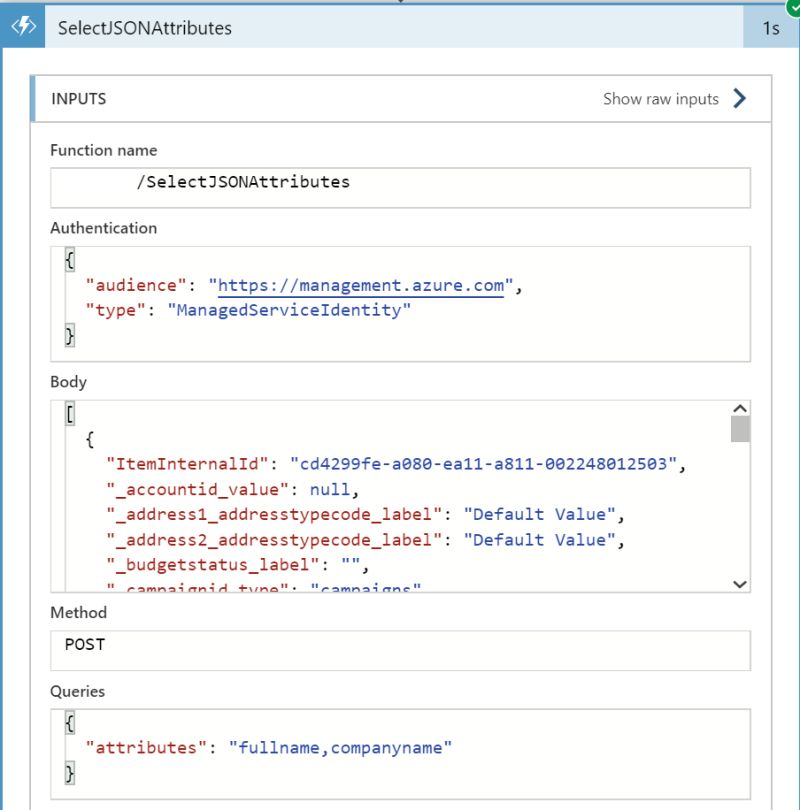Click the Queries attributes value
The height and width of the screenshot is (810, 800).
340,747
